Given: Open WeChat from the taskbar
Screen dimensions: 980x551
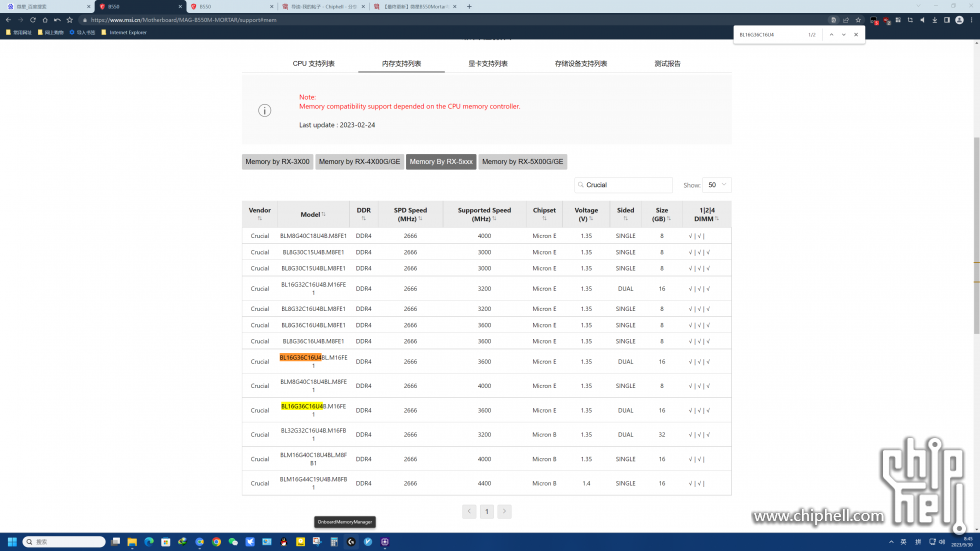Looking at the screenshot, I should click(x=233, y=542).
